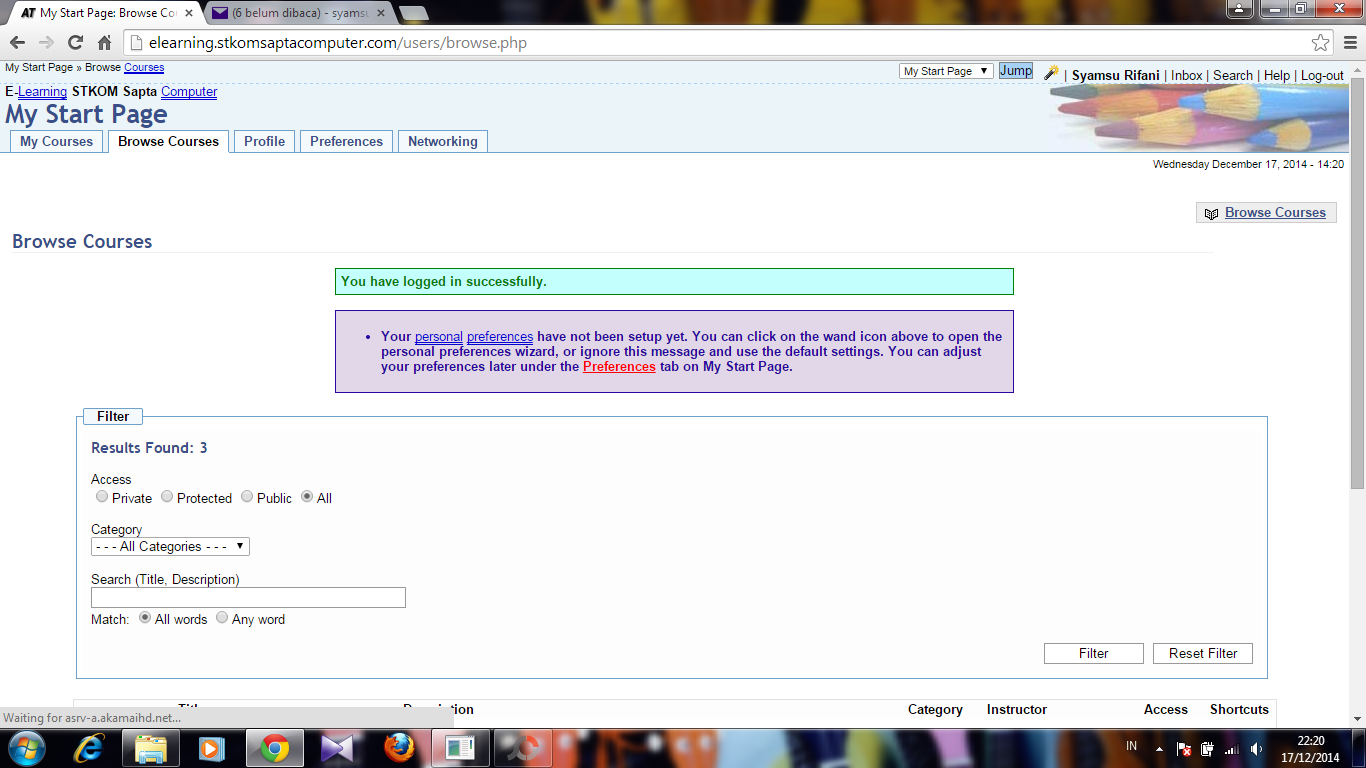Open the All Categories dropdown
This screenshot has width=1366, height=768.
point(170,546)
